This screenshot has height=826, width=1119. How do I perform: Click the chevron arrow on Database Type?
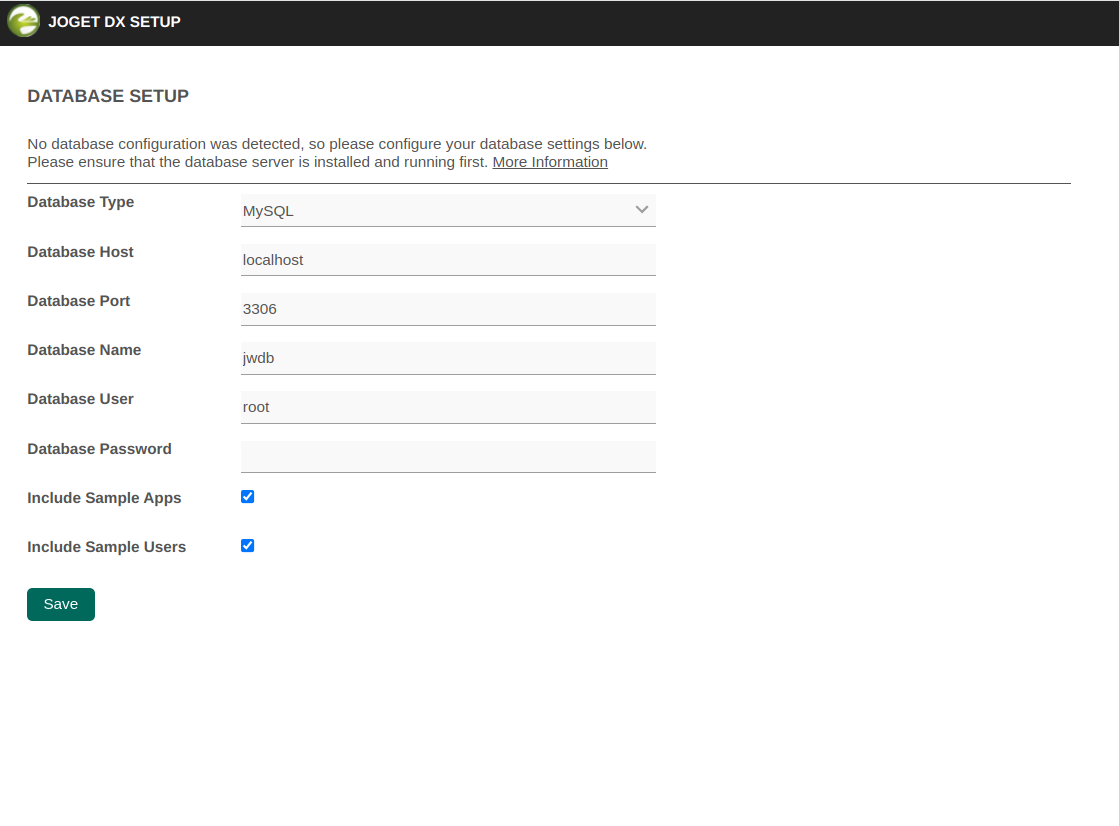point(642,210)
